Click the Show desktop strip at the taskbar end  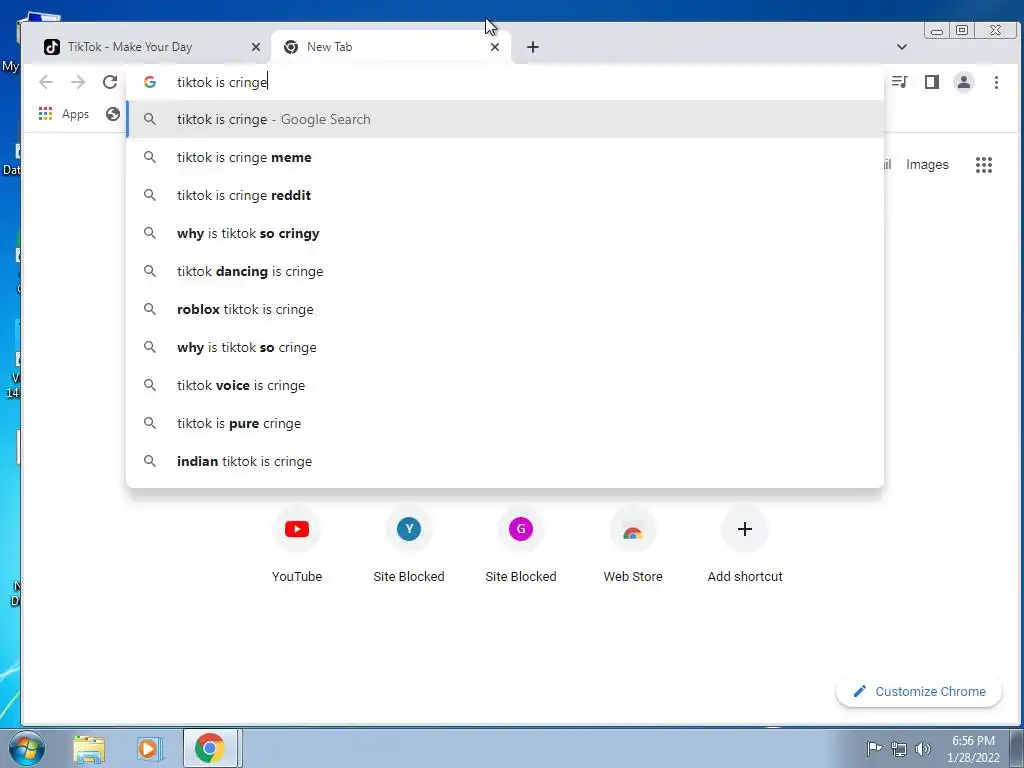pyautogui.click(x=1017, y=748)
